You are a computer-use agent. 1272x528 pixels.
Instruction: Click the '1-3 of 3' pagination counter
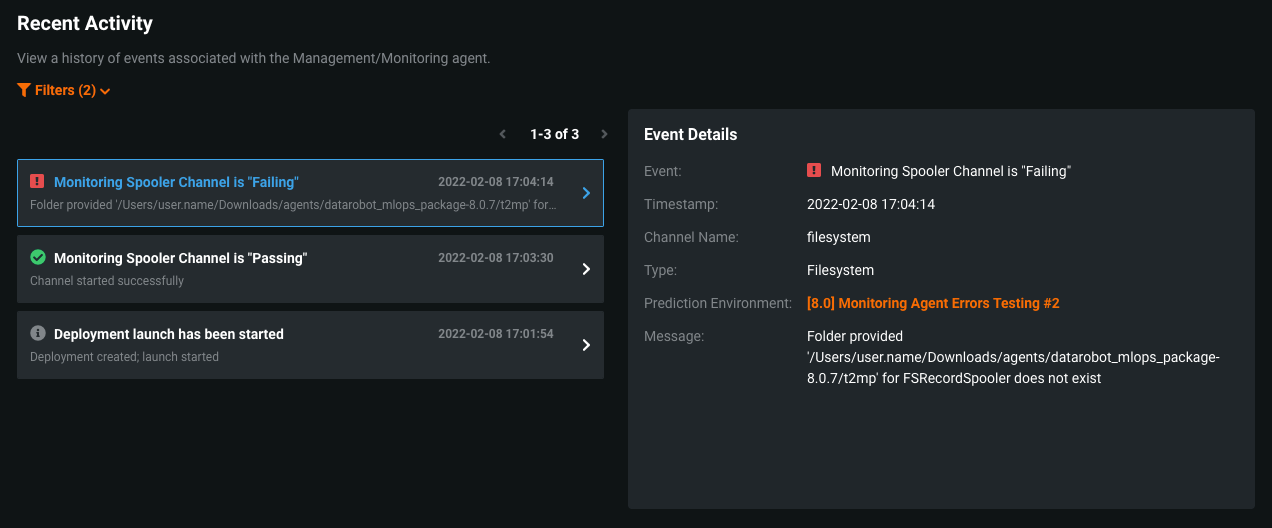point(554,134)
